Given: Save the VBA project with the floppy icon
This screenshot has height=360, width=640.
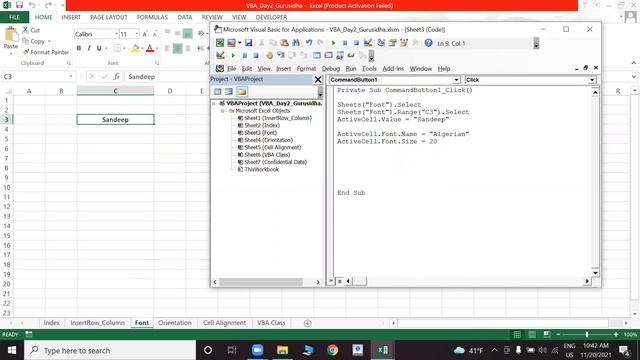Looking at the screenshot, I should click(x=248, y=43).
